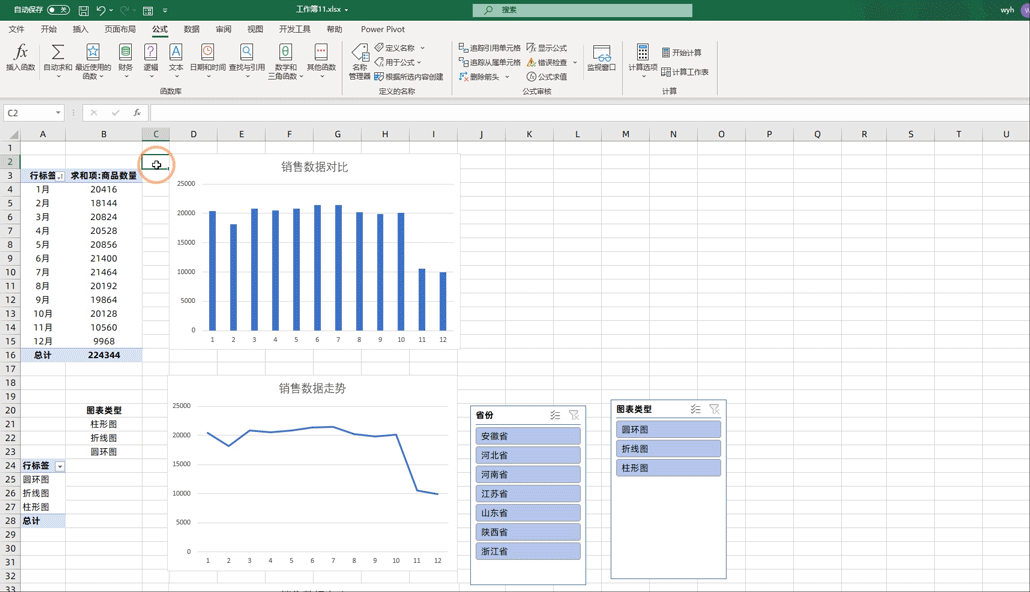Open the Name Manager (名称管理器)
1030x592 pixels.
tap(359, 60)
